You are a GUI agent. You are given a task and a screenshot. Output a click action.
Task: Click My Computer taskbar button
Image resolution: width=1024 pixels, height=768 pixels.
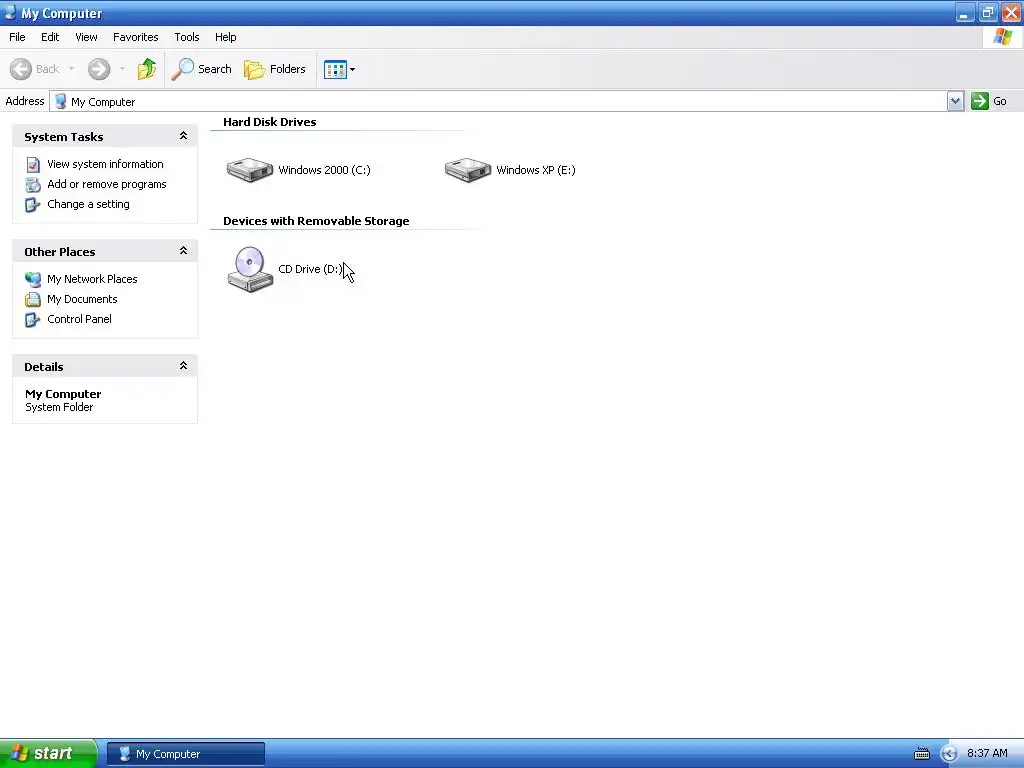(x=186, y=754)
